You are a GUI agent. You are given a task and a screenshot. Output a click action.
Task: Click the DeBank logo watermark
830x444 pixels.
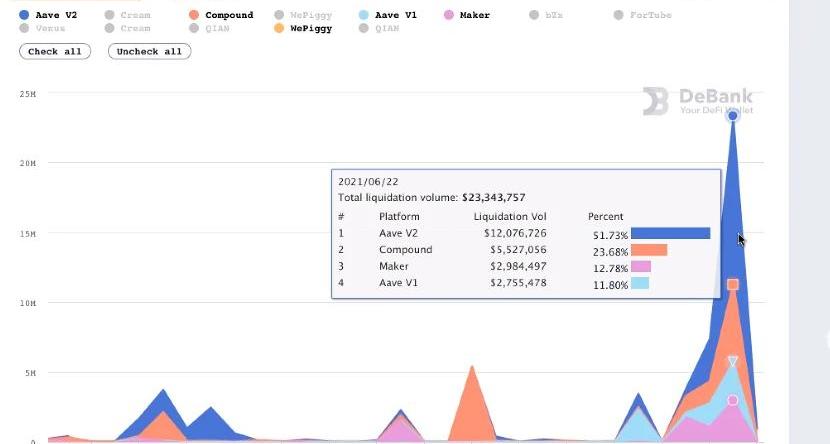(x=697, y=101)
